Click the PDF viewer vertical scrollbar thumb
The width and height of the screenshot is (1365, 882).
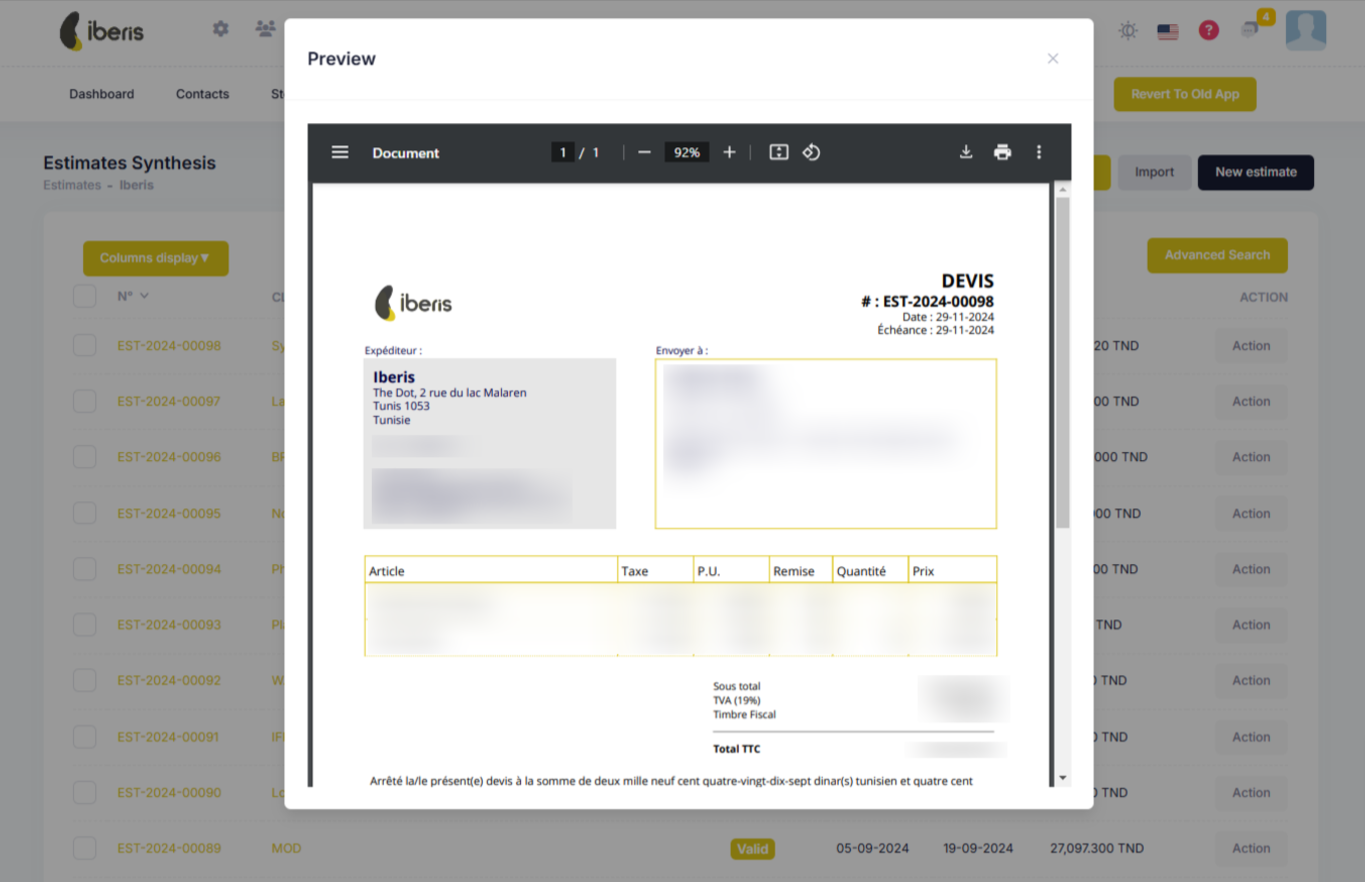(1063, 361)
